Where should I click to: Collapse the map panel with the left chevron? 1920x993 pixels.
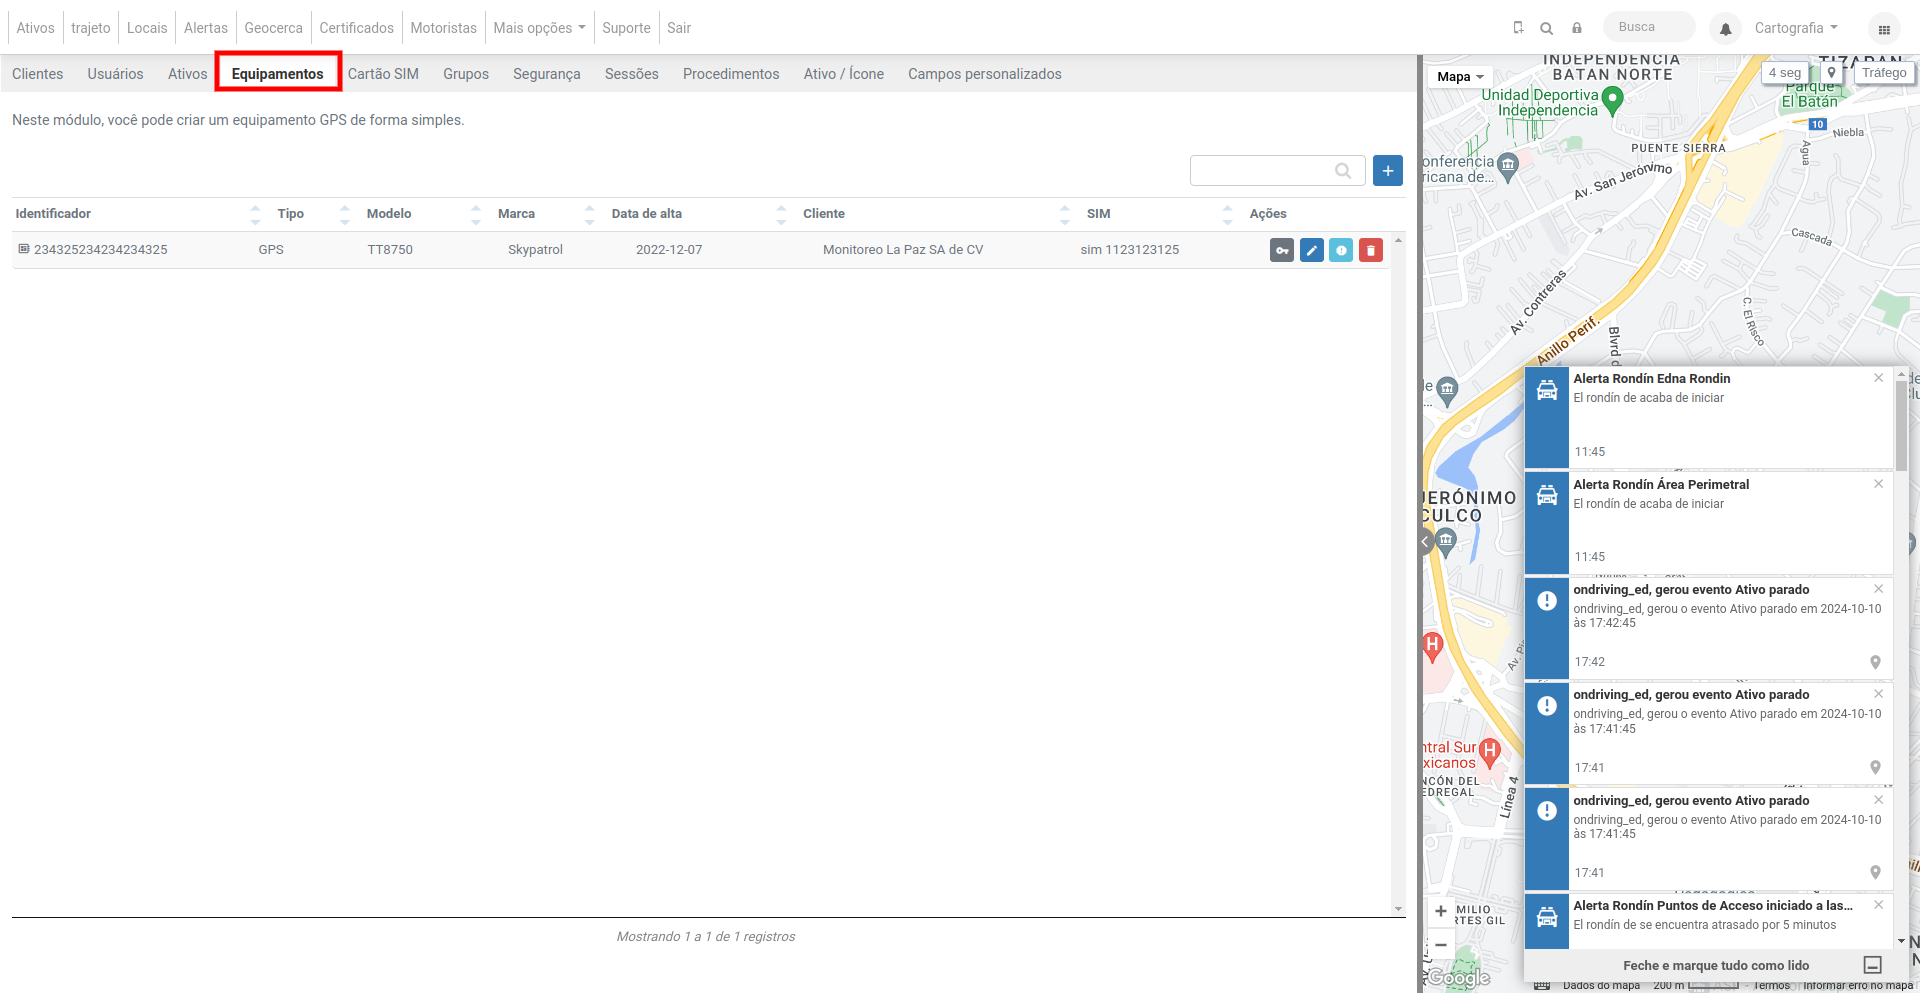(1425, 542)
